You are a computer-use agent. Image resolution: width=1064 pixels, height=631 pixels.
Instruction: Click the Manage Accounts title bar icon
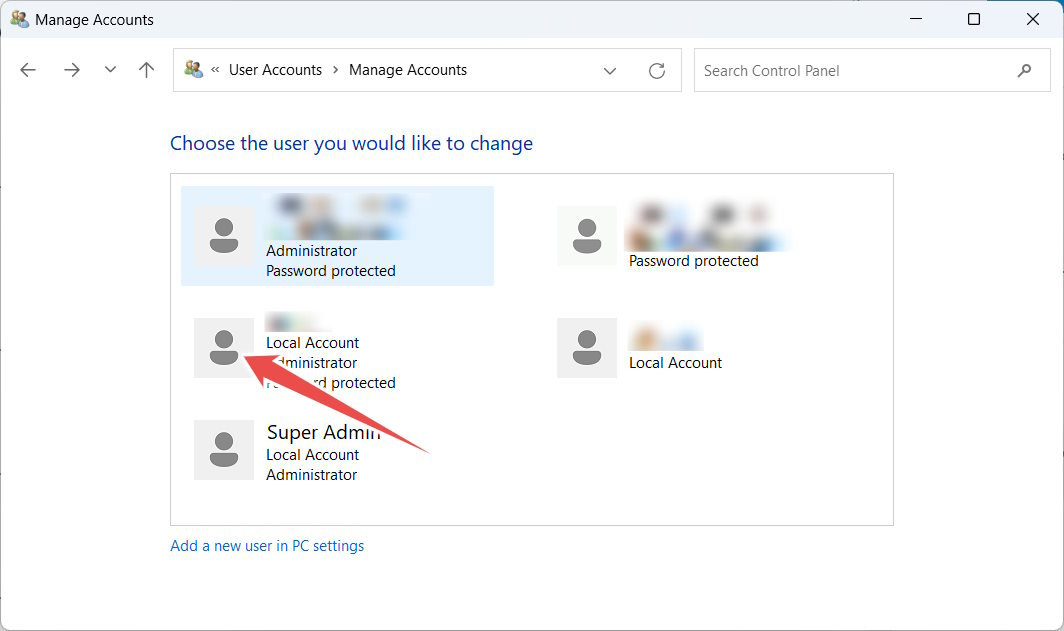[18, 19]
